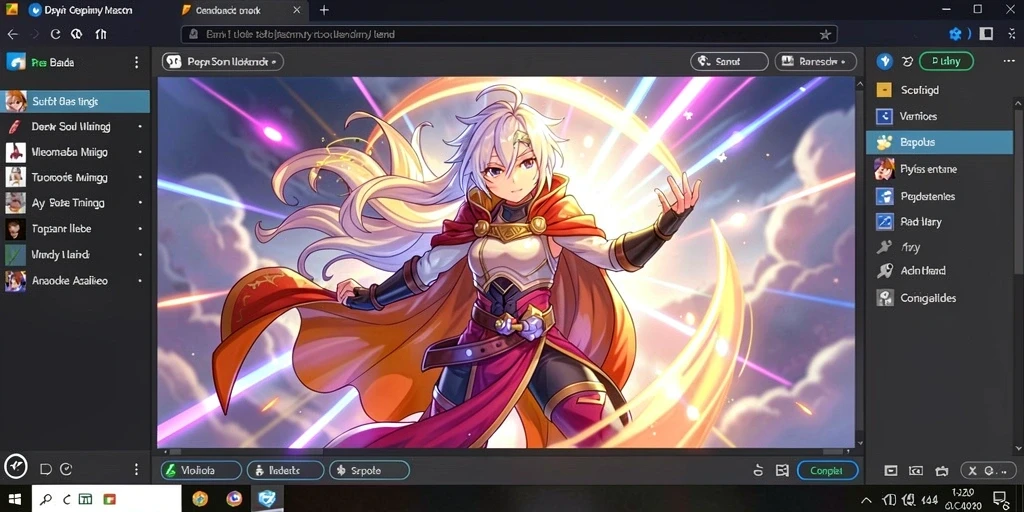Screen dimensions: 1024x512
Task: Click the Srpote button
Action: [370, 470]
